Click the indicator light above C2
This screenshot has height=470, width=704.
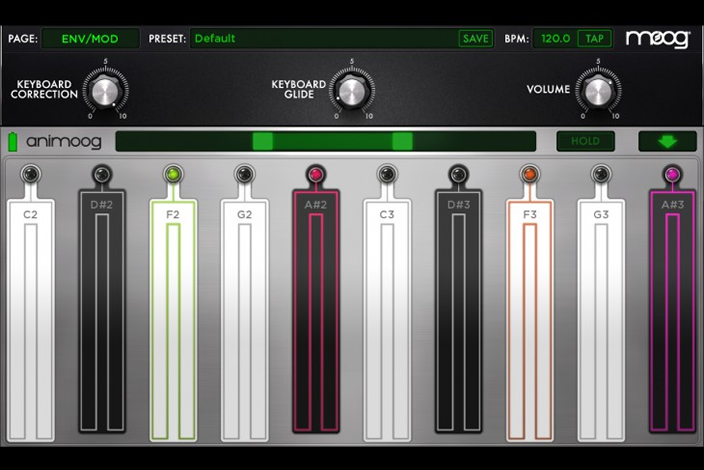click(x=31, y=174)
